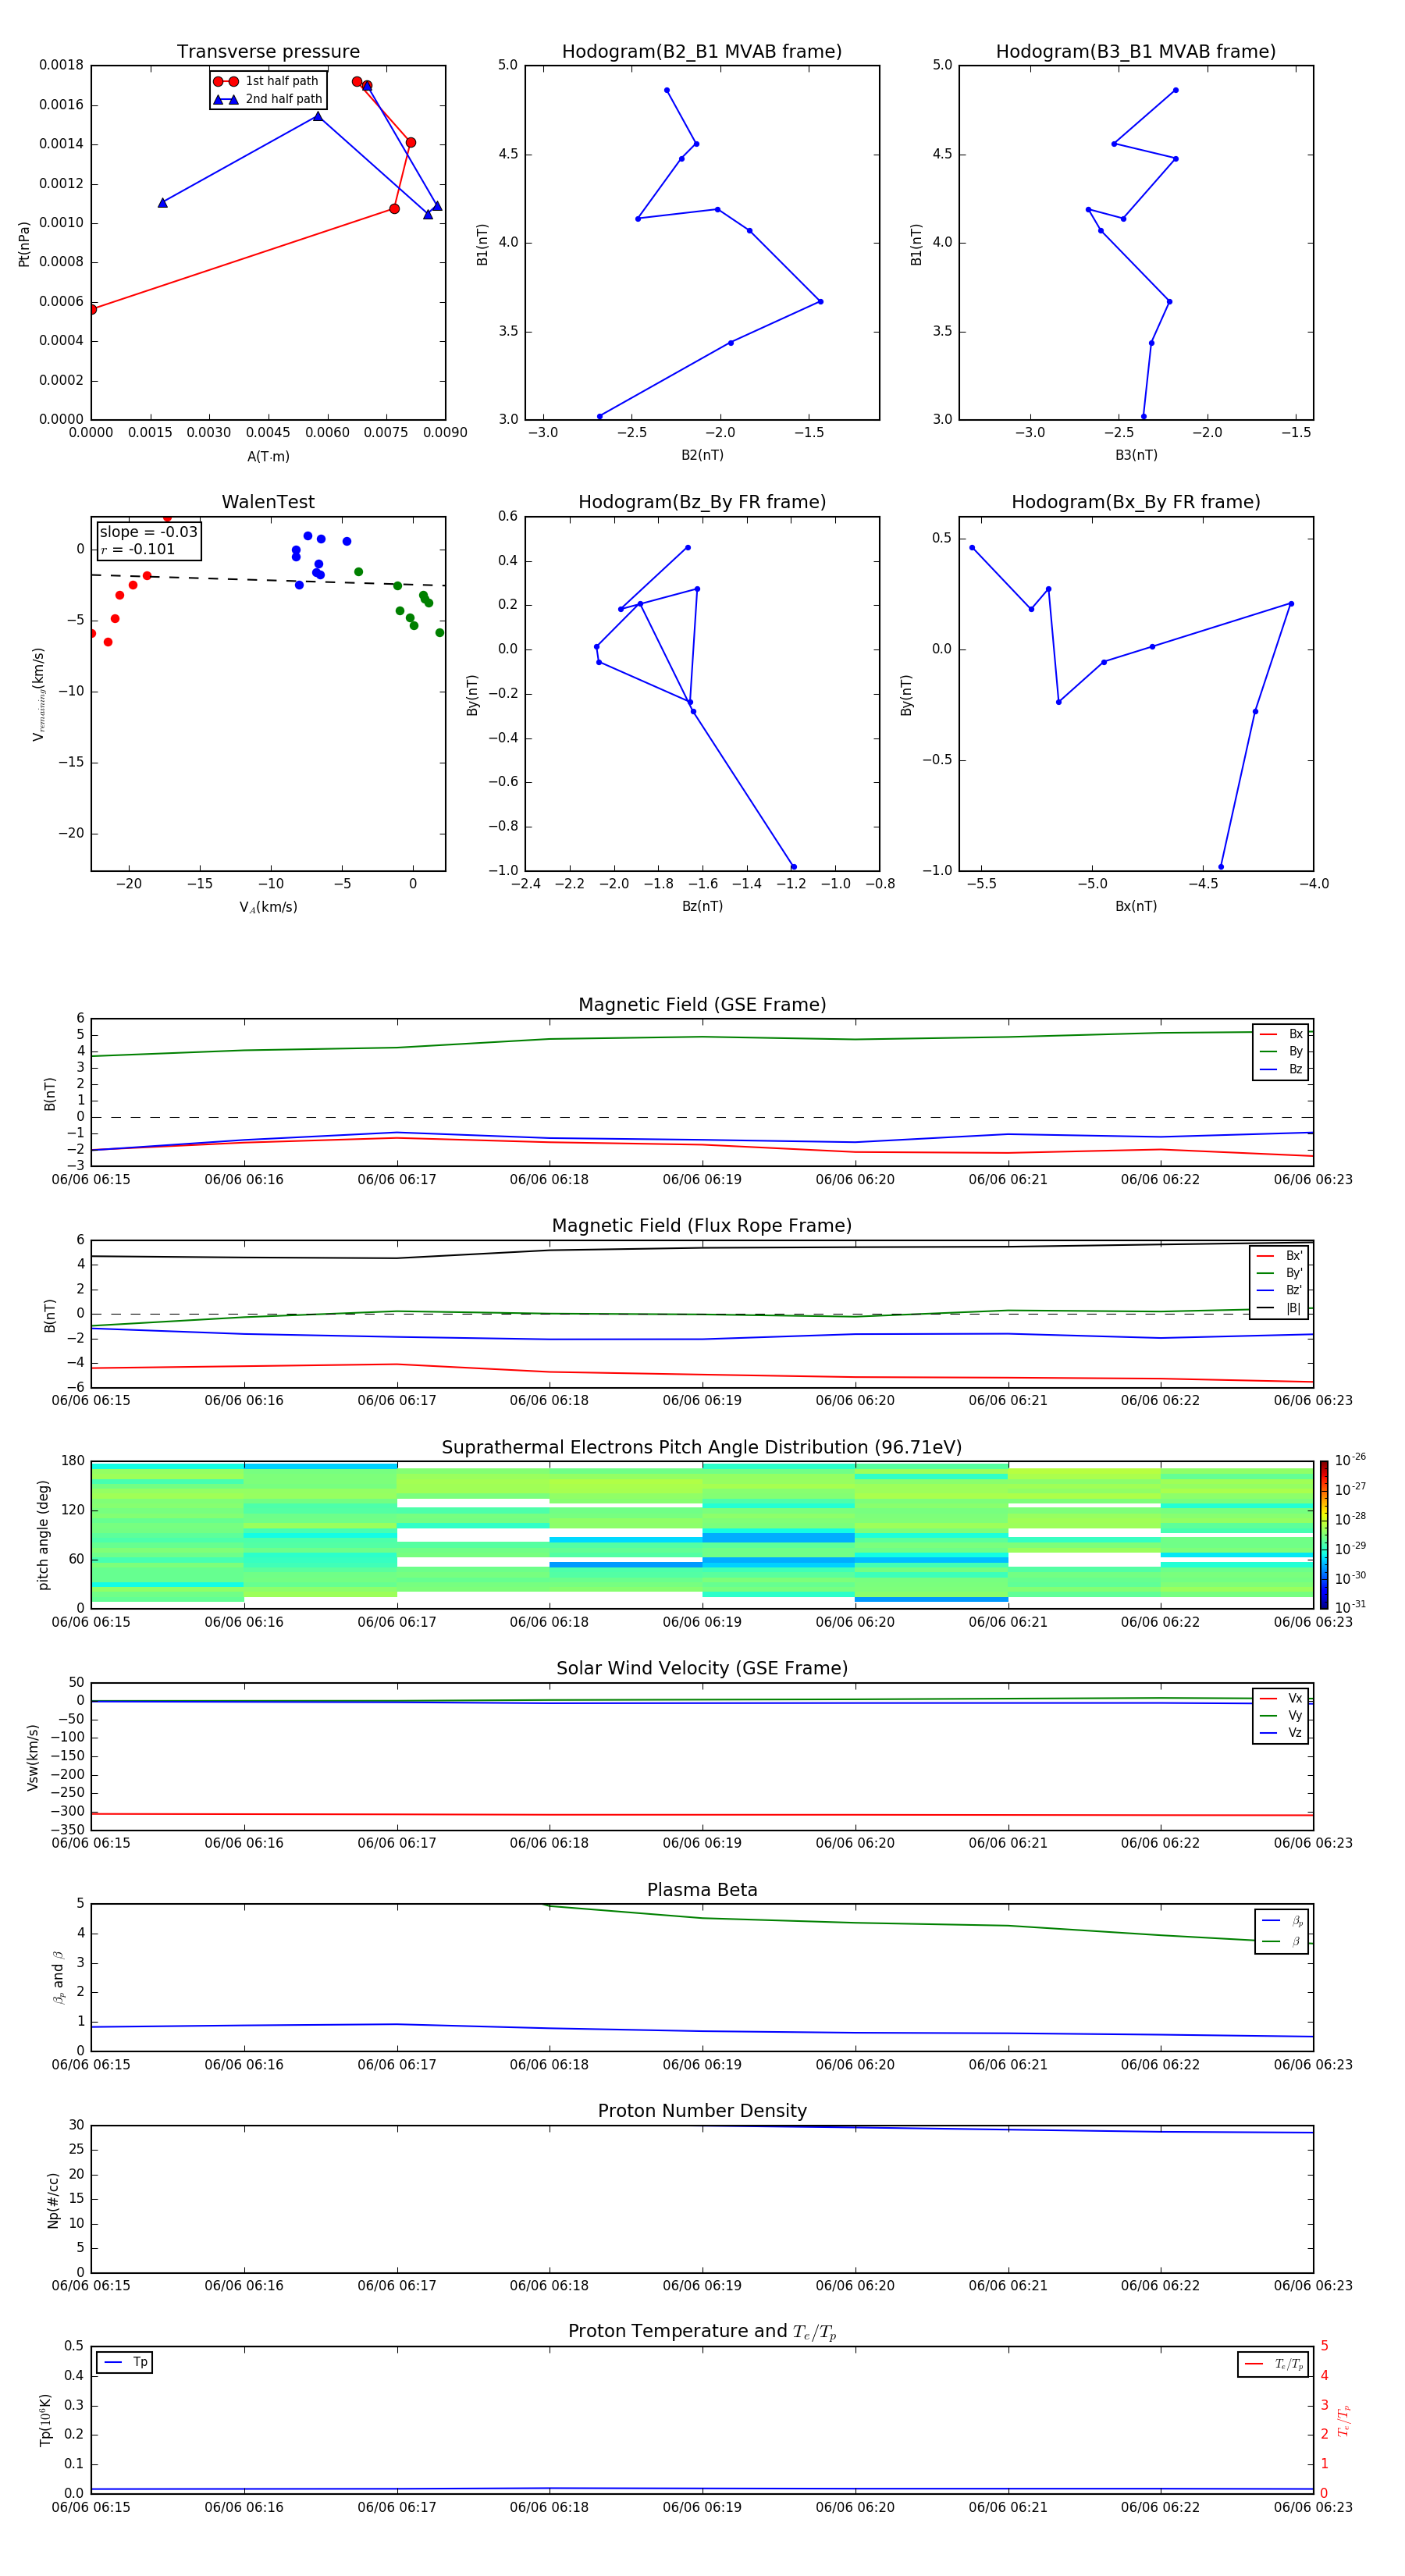The image size is (1405, 2576).
Task: Click the Suprathermal Electrons Pitch Angle Distribution title
Action: point(702,1448)
